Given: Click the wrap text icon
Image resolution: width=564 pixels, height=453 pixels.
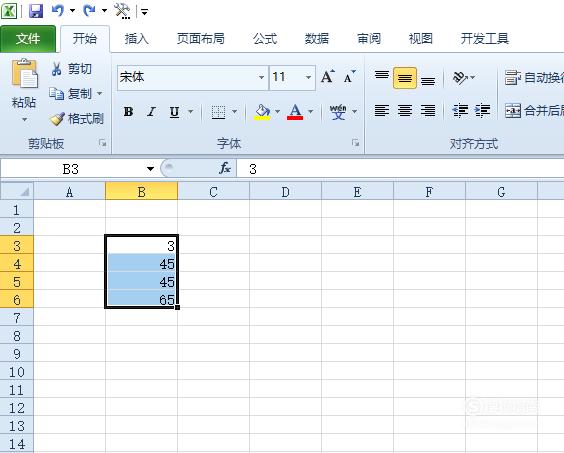Looking at the screenshot, I should click(x=513, y=77).
